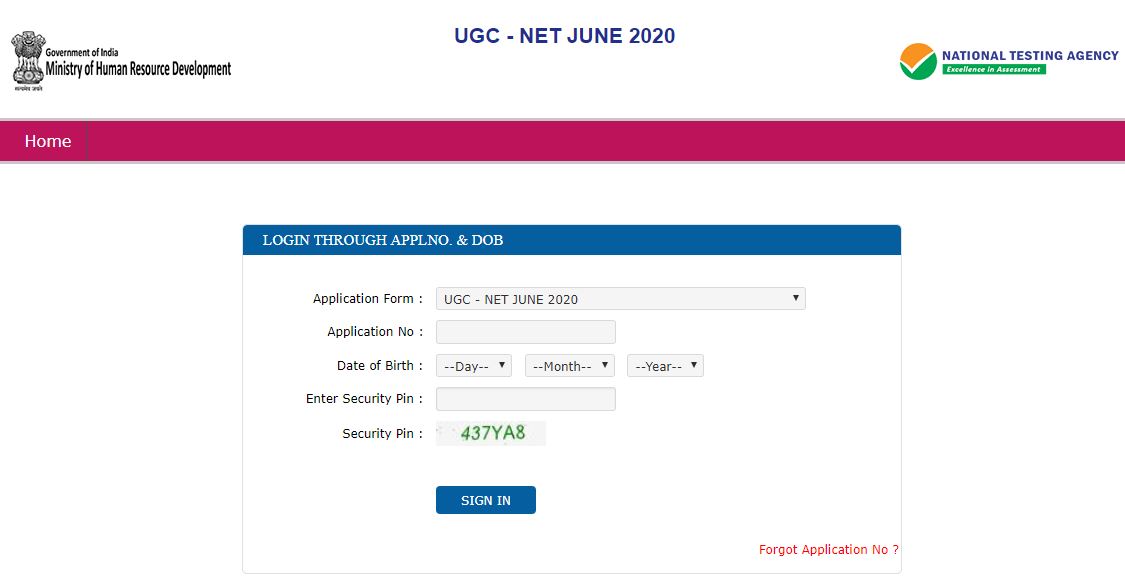The height and width of the screenshot is (576, 1125).
Task: Select the Home menu item
Action: (47, 141)
